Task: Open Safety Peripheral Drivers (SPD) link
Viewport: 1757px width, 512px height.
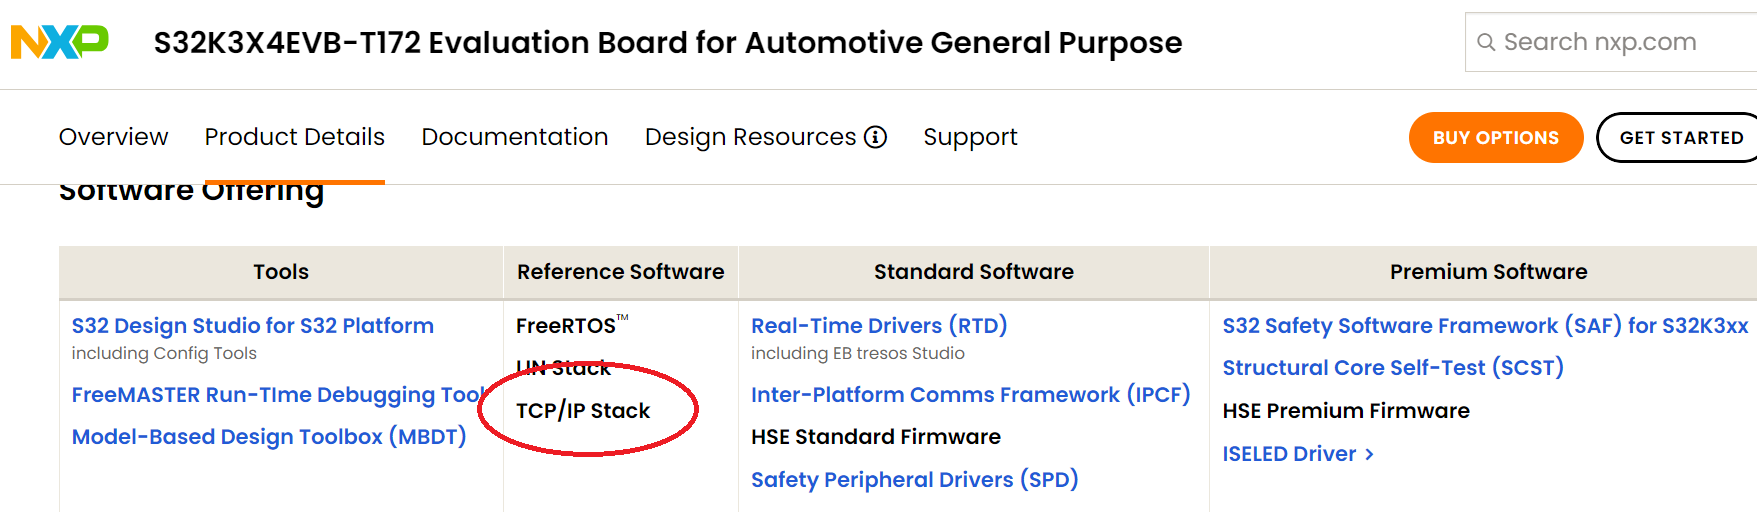Action: click(x=914, y=480)
